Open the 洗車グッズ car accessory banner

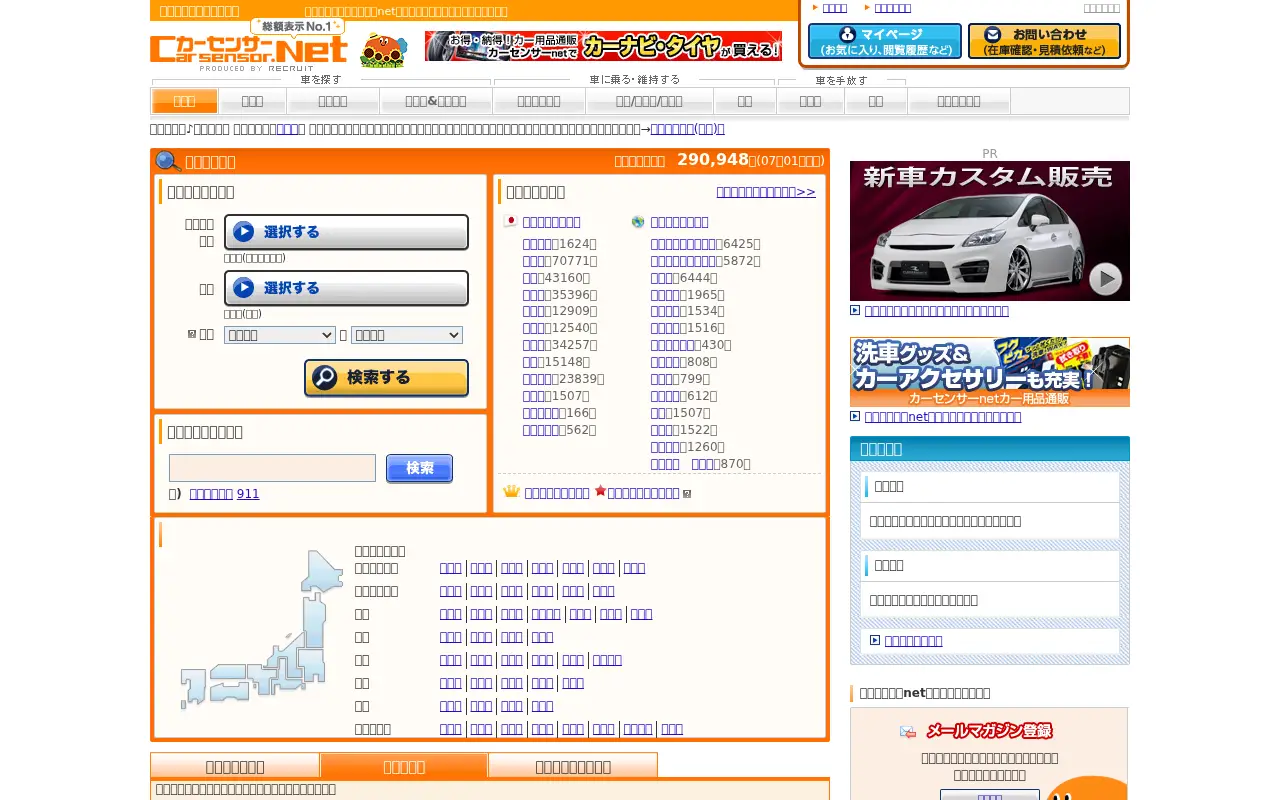click(990, 372)
